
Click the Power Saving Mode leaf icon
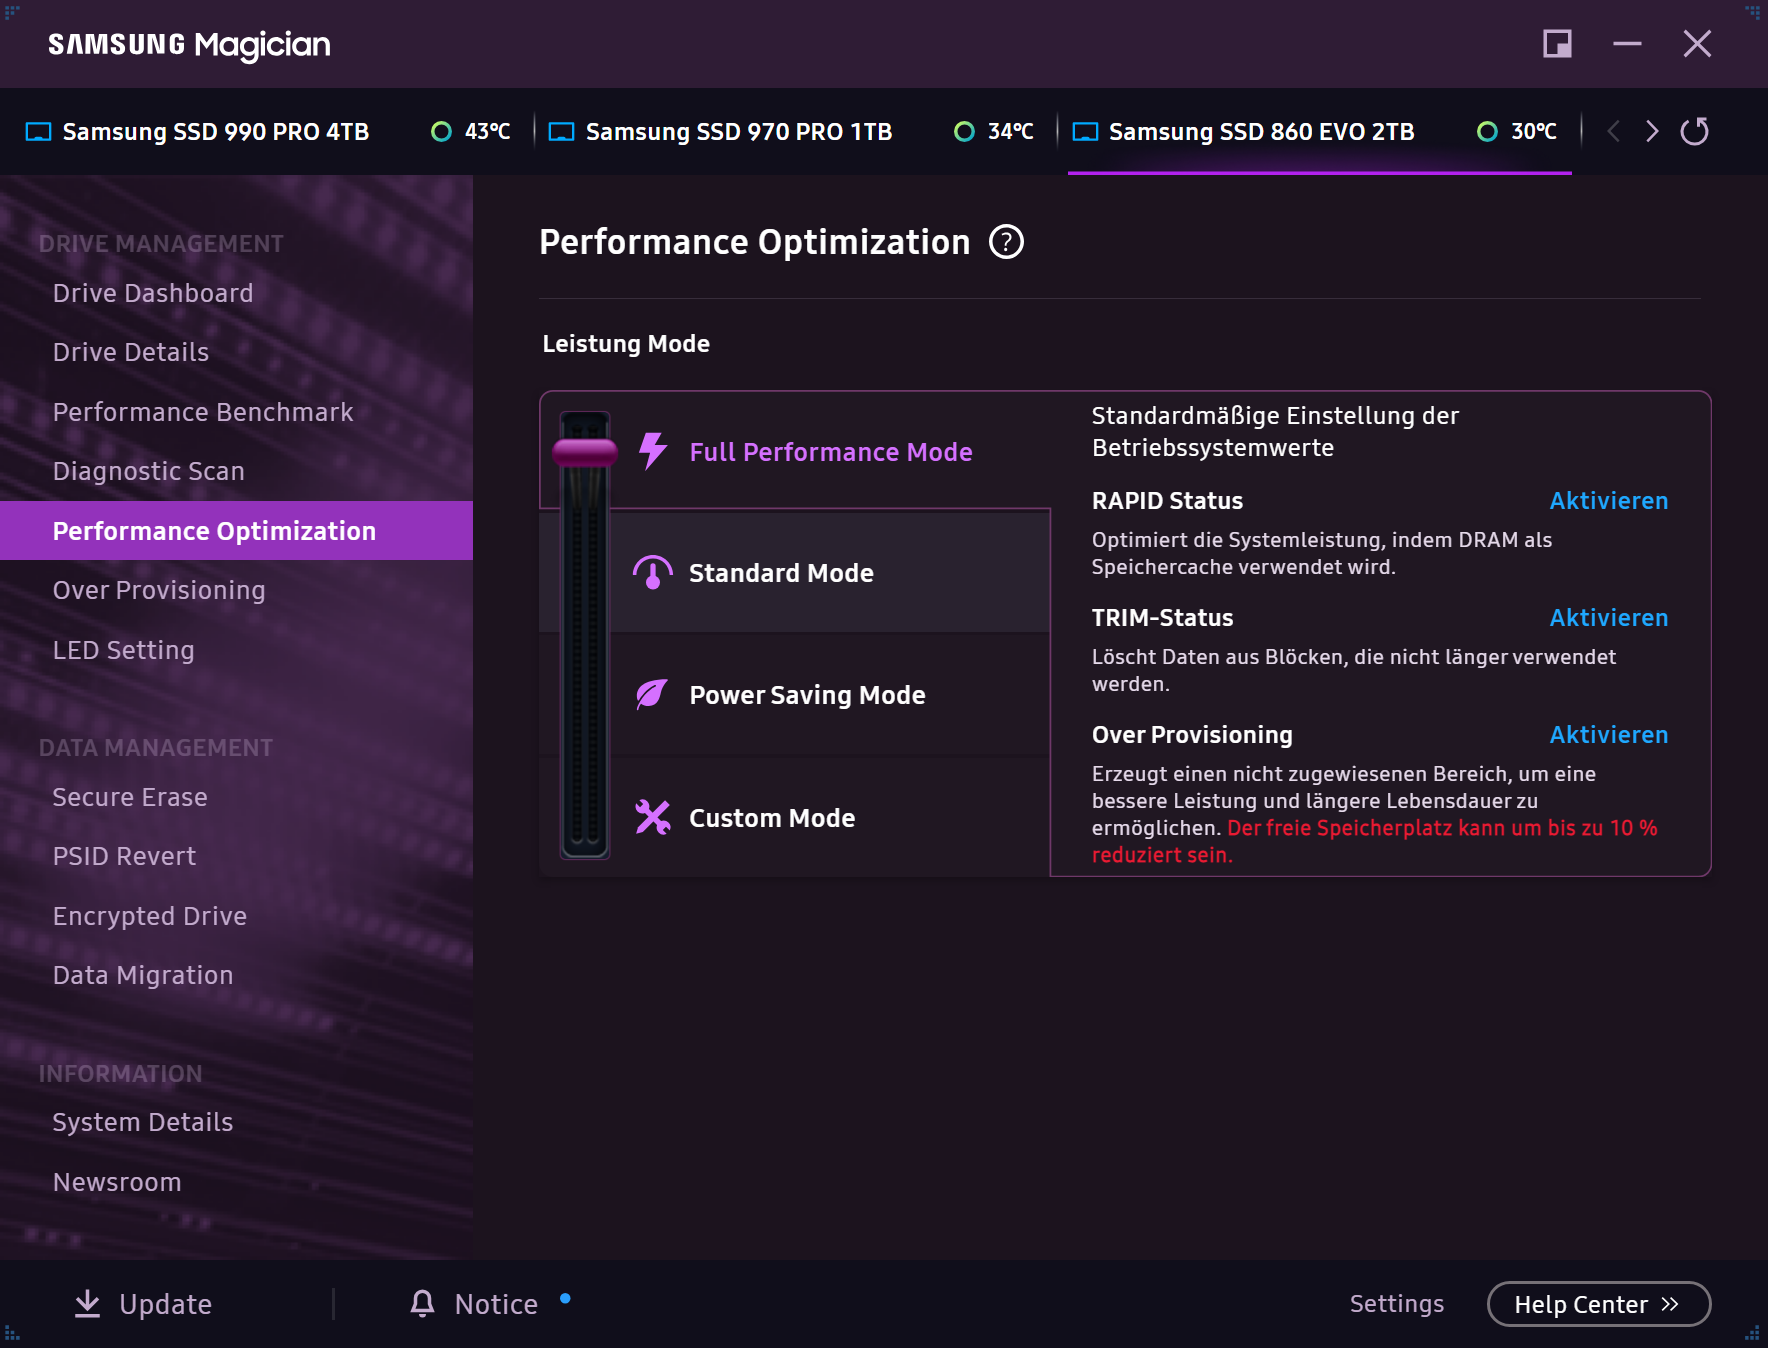pos(652,694)
